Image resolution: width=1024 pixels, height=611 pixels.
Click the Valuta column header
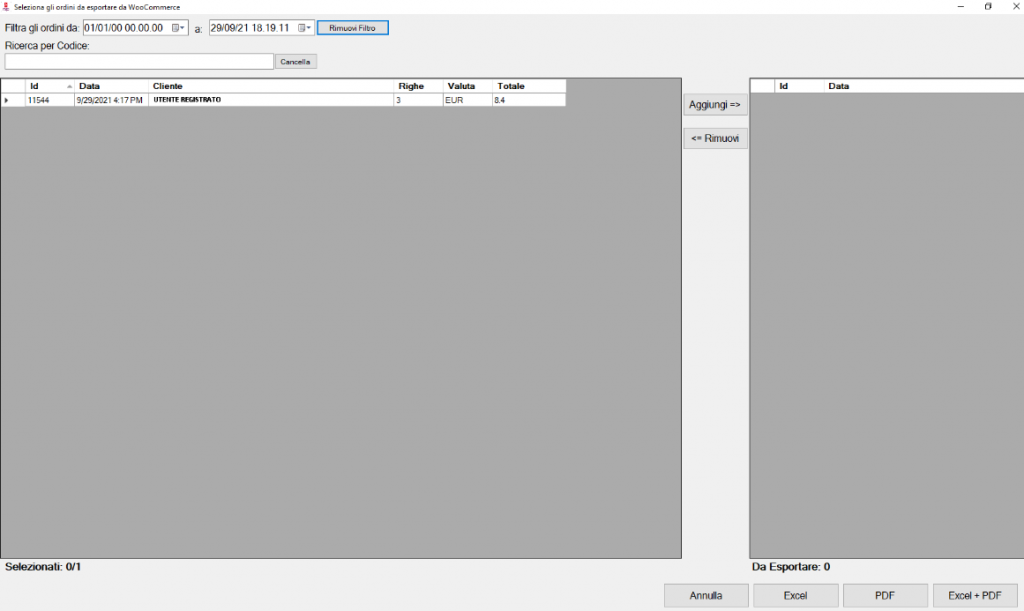(466, 86)
